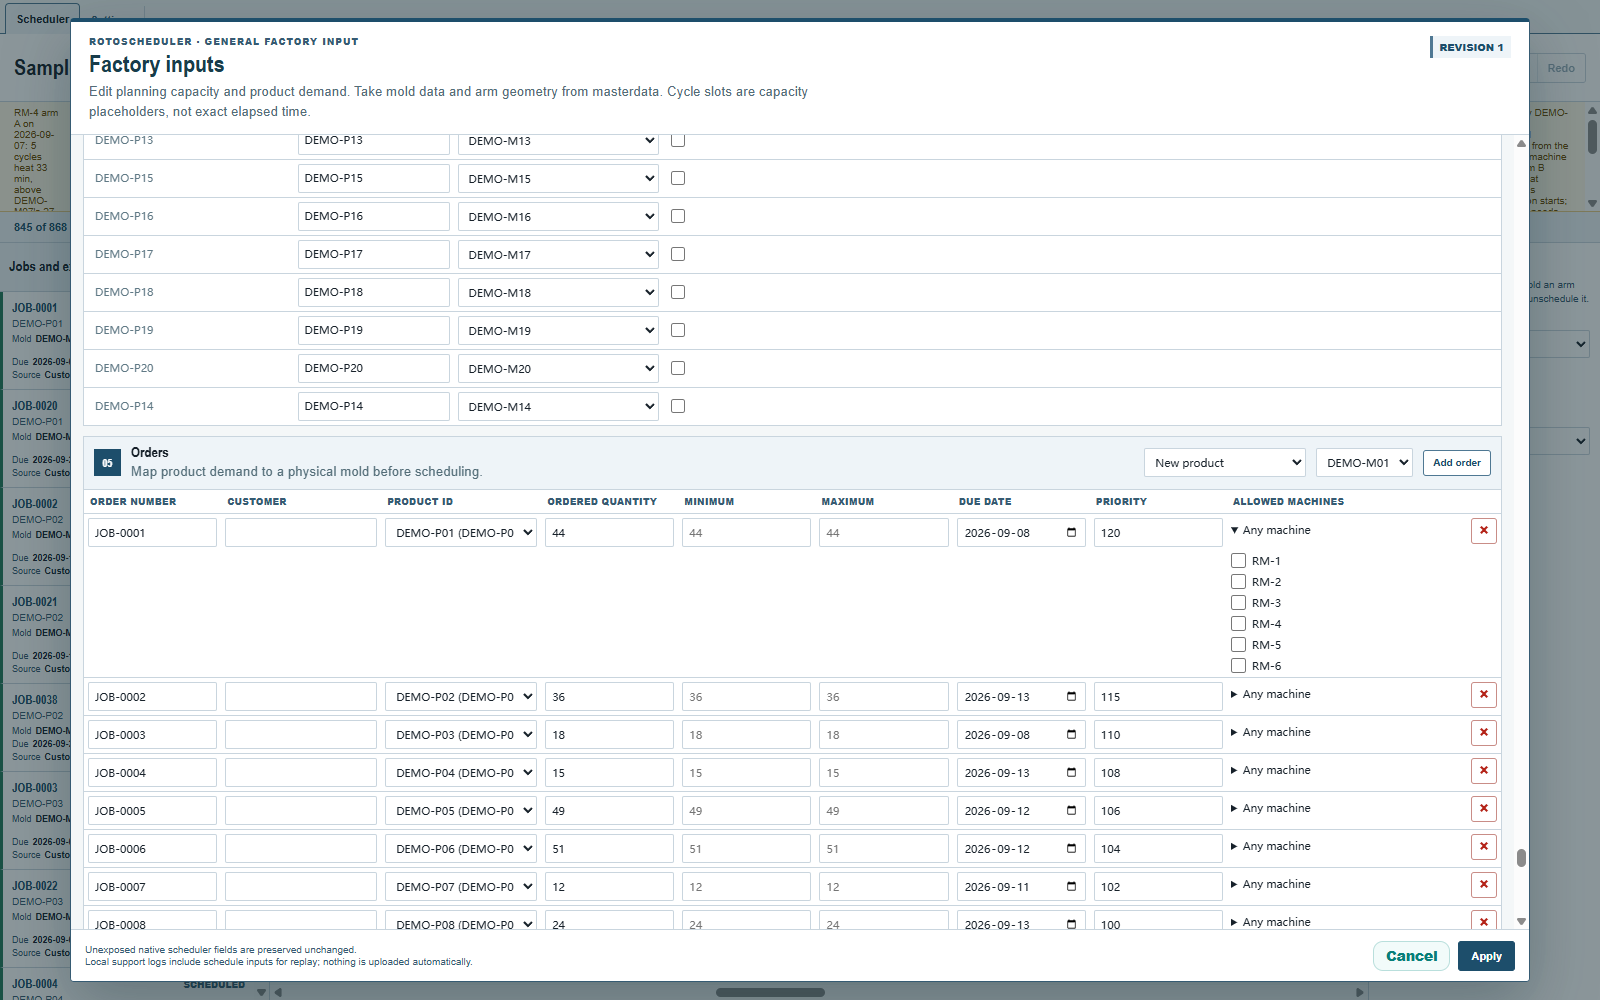Cancel the Factory inputs dialog
Image resolution: width=1600 pixels, height=1000 pixels.
[x=1411, y=956]
